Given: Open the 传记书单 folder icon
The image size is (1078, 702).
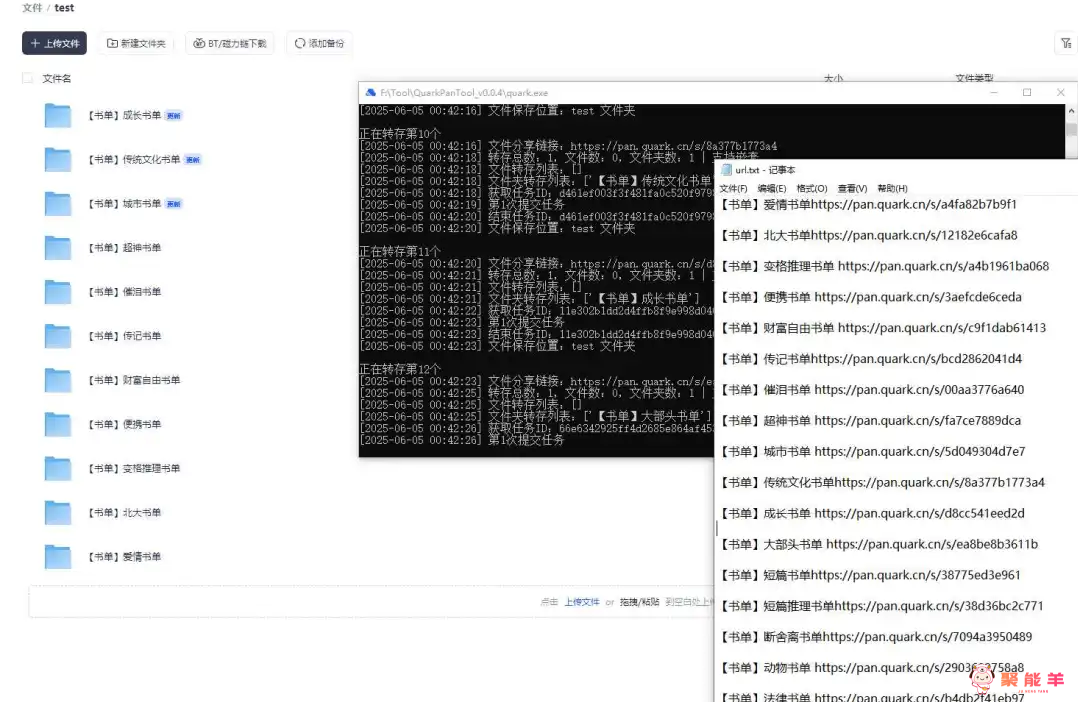Looking at the screenshot, I should coord(58,336).
